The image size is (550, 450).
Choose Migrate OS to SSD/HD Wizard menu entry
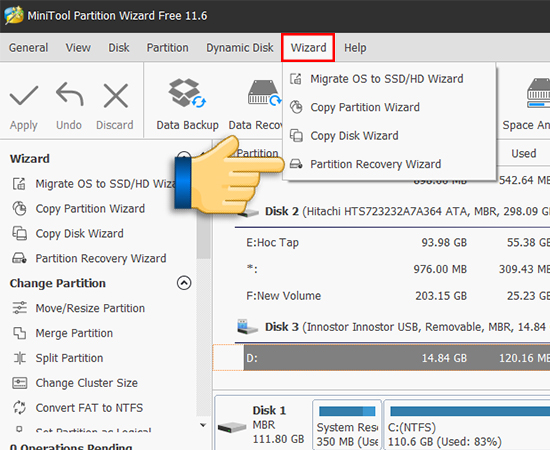pos(389,79)
